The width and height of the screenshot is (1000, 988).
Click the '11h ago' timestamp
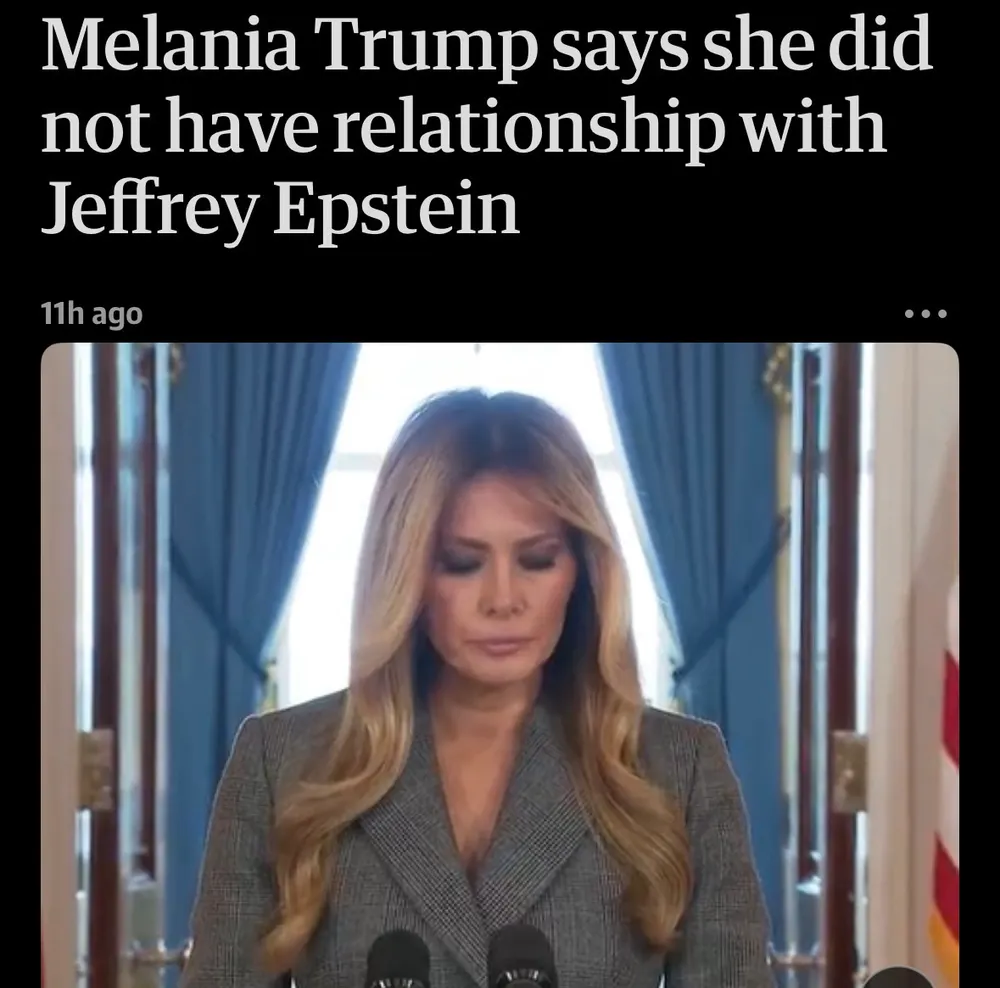pyautogui.click(x=92, y=314)
